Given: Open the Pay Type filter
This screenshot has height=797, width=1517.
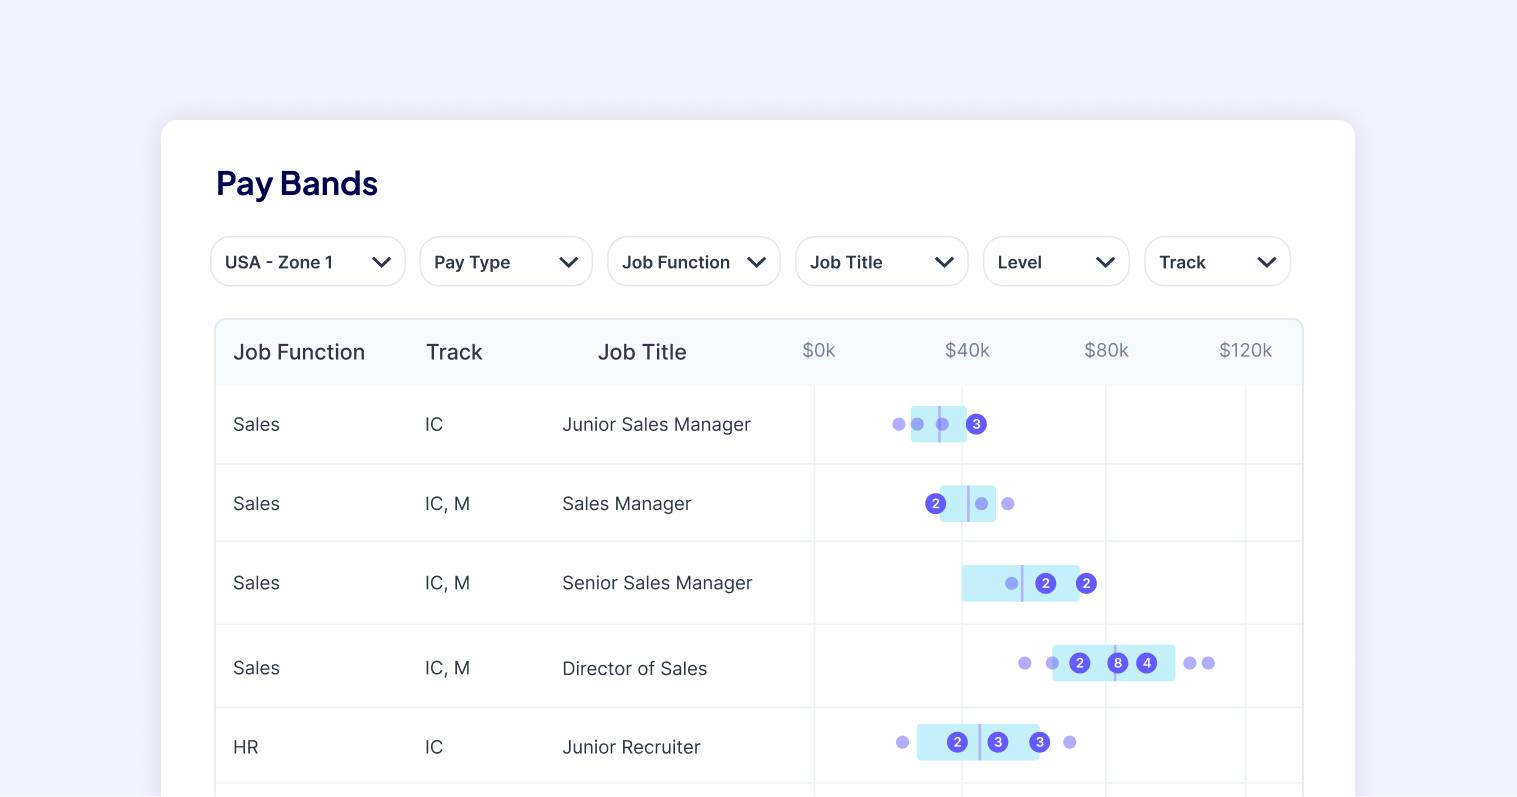Looking at the screenshot, I should [x=506, y=261].
